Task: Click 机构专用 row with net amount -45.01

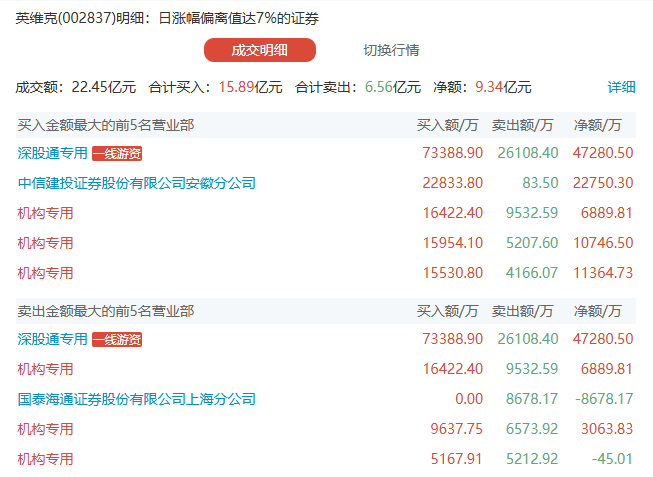Action: [46, 459]
